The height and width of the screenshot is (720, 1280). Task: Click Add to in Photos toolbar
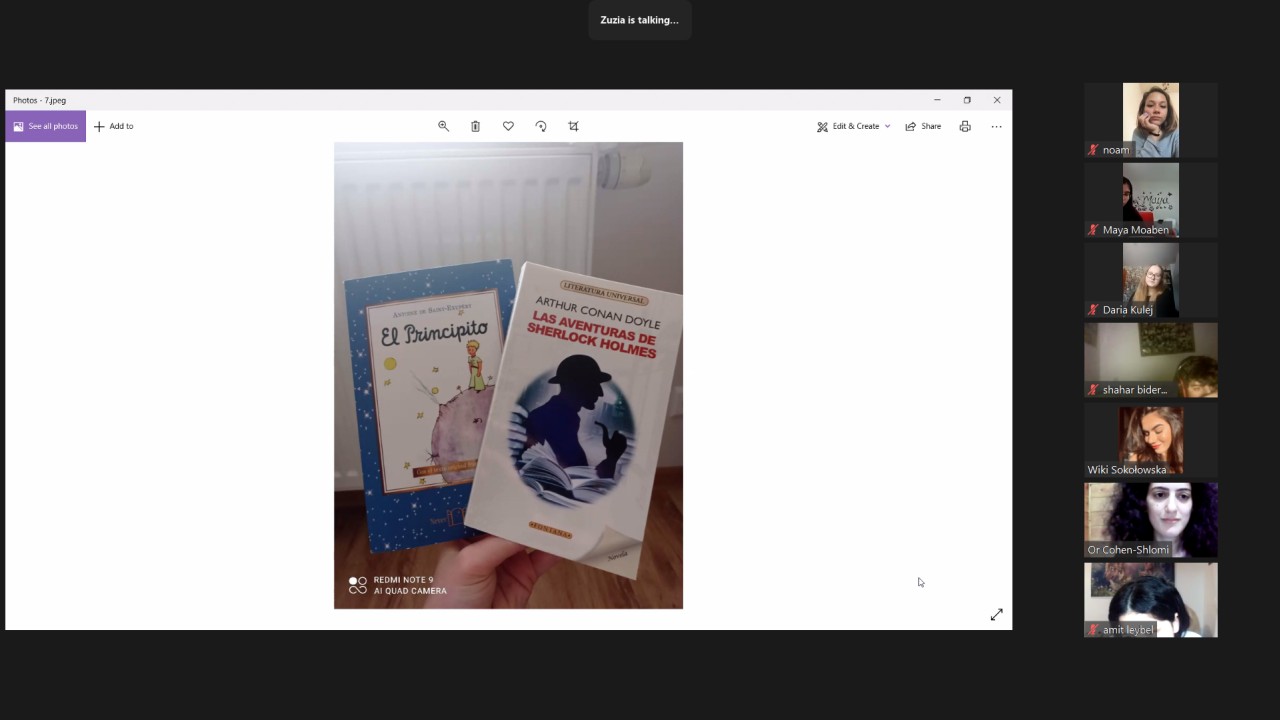click(113, 126)
